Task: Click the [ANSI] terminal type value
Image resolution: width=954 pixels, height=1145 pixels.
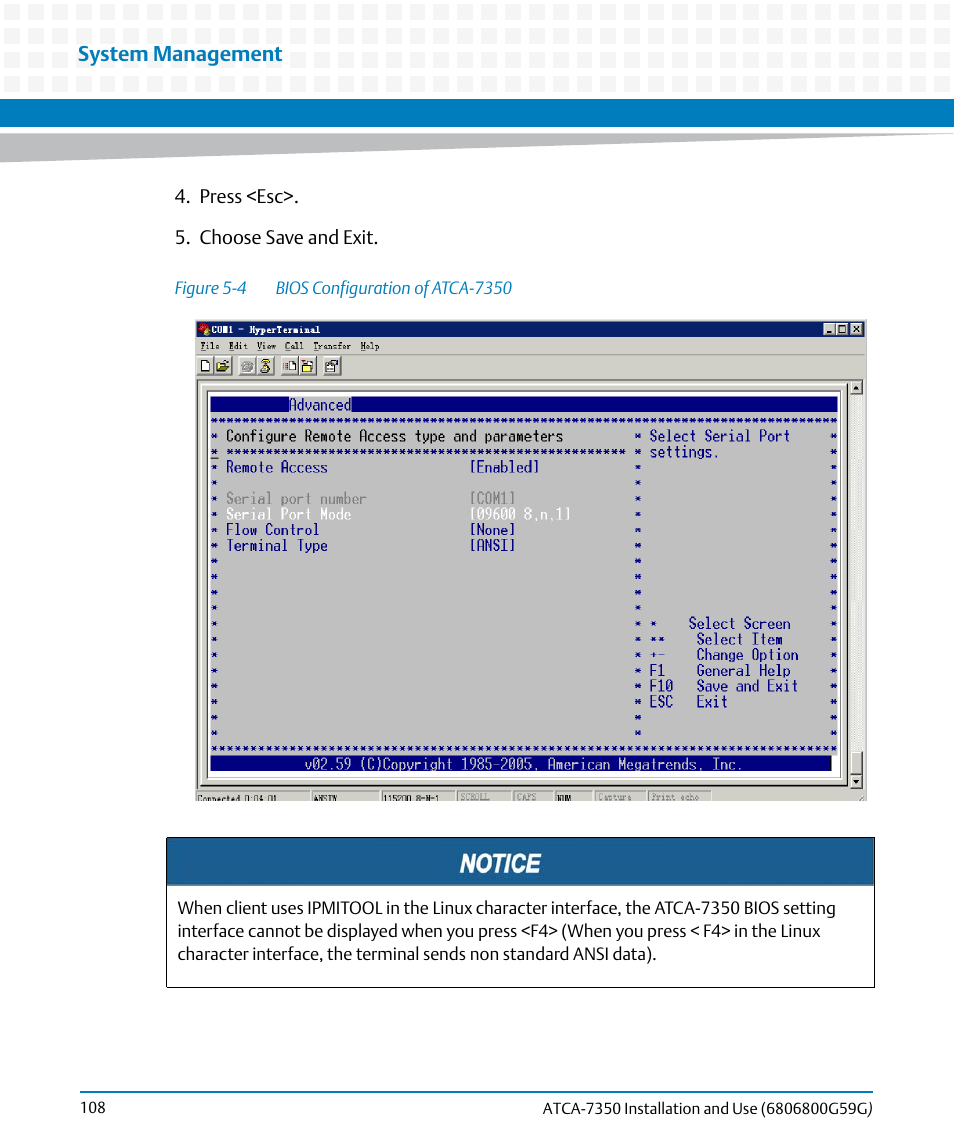Action: 492,545
